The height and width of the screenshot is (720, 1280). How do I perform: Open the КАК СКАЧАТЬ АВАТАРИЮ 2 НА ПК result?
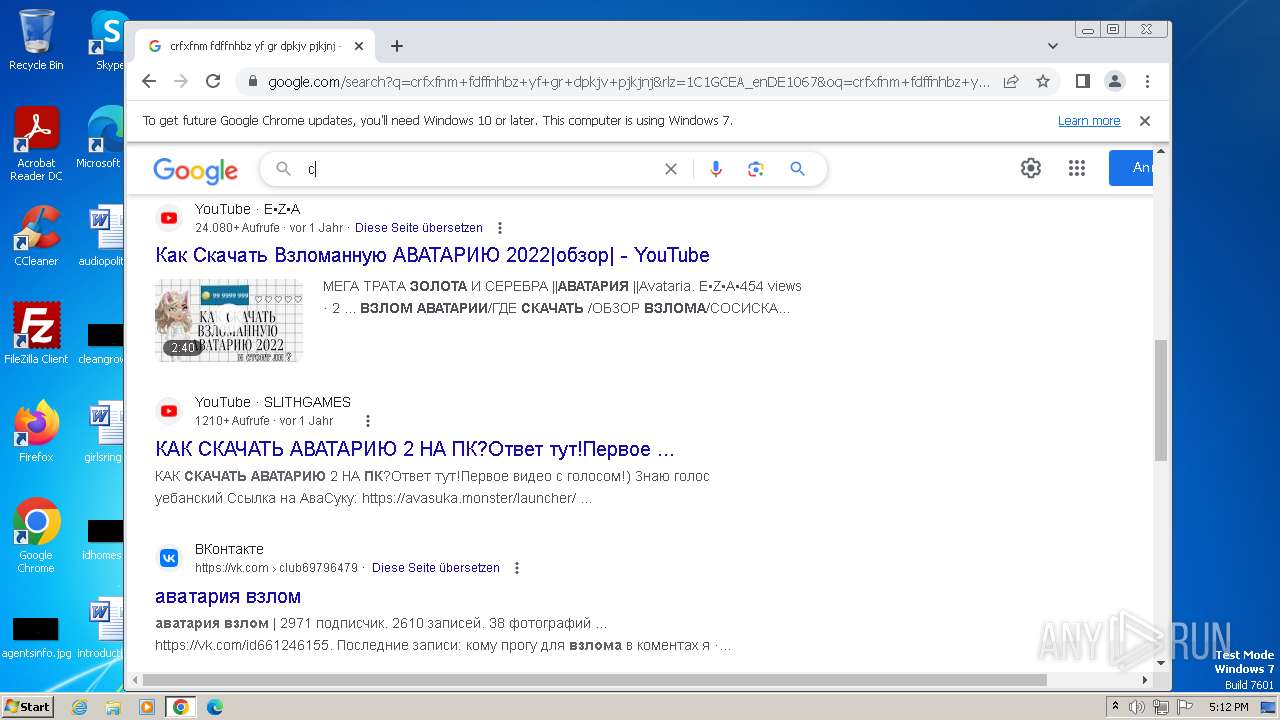tap(415, 449)
